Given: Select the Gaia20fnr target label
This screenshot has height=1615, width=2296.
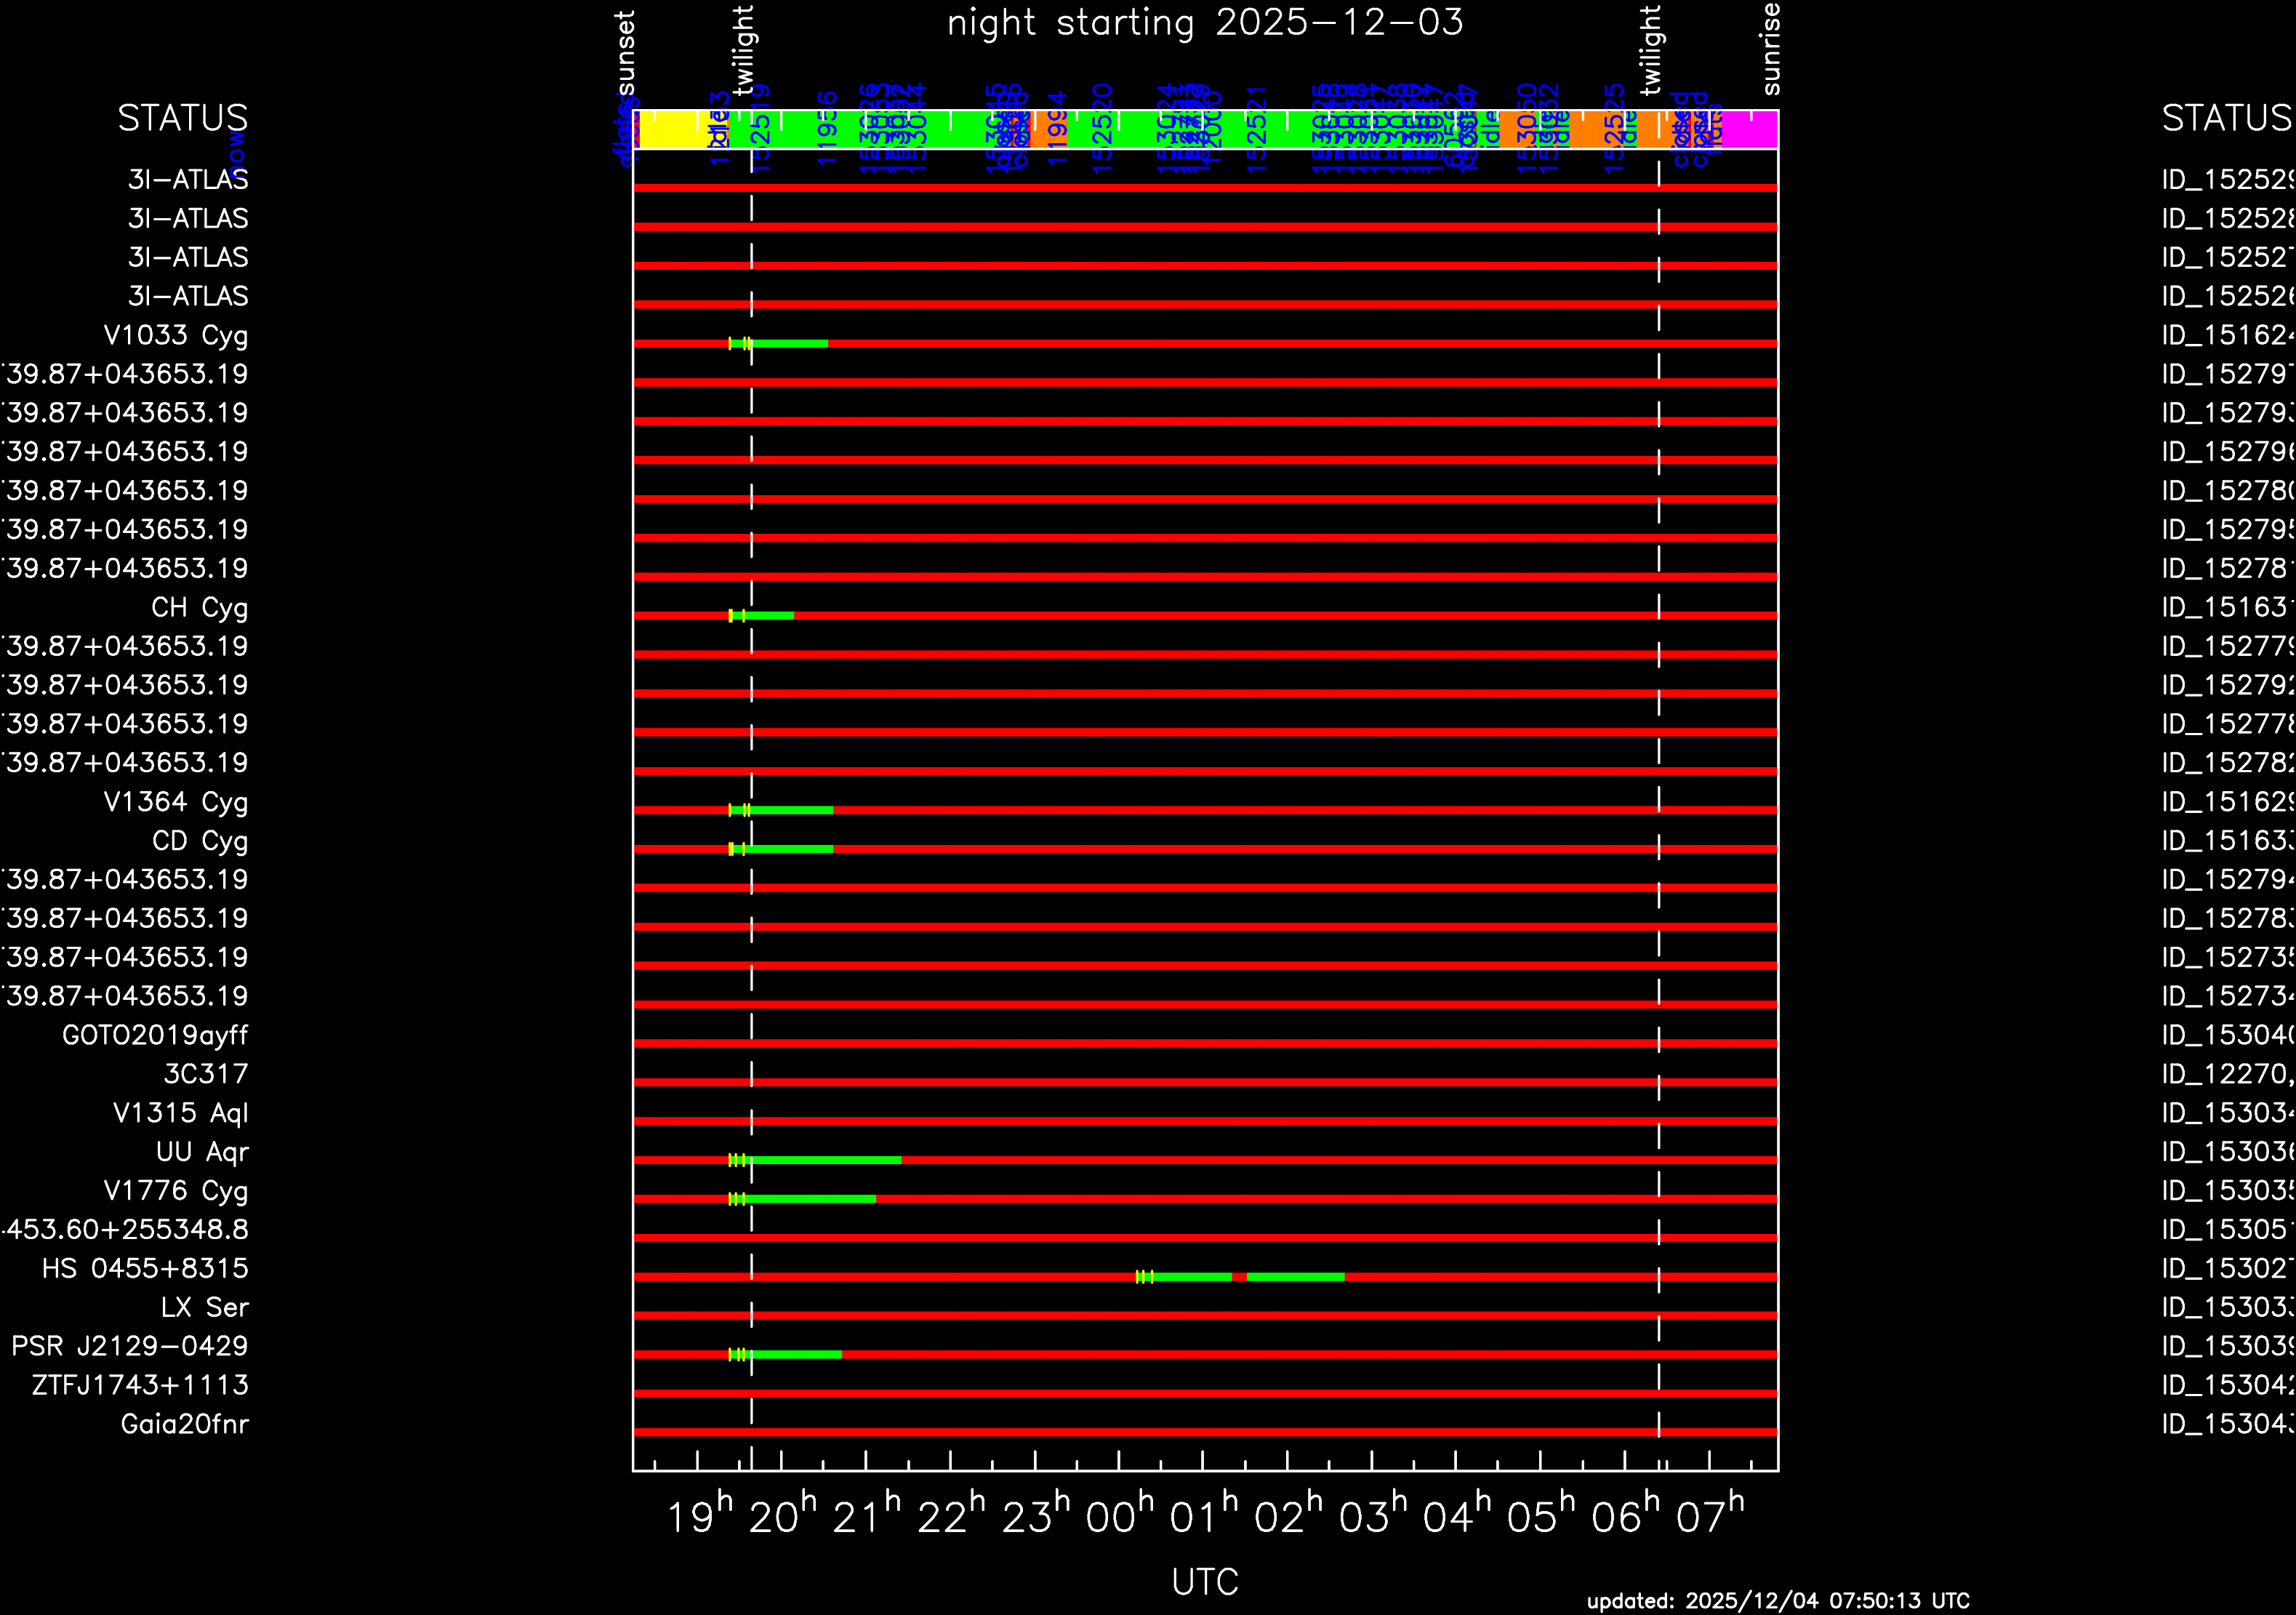Looking at the screenshot, I should click(x=184, y=1424).
